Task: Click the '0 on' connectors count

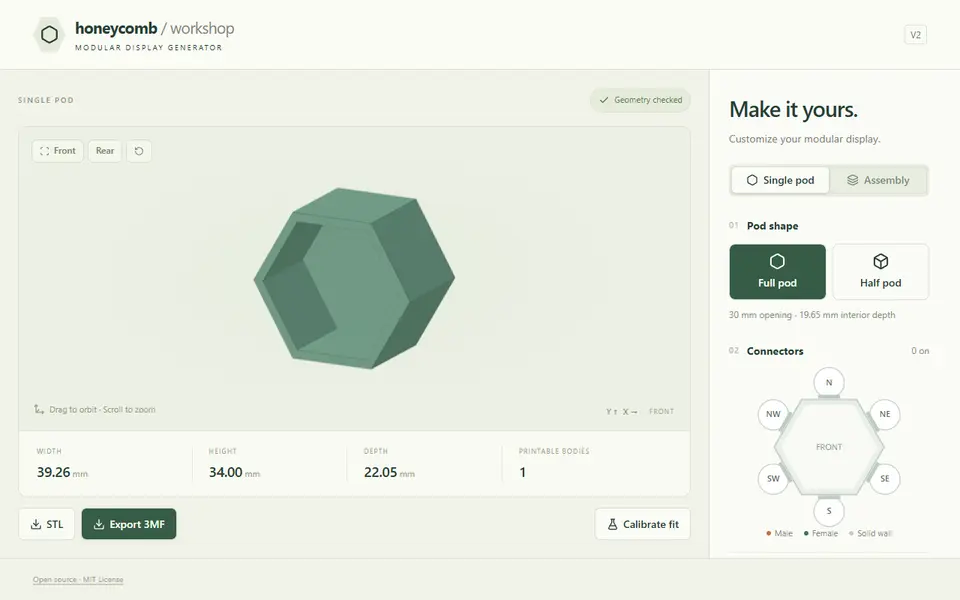Action: [x=920, y=351]
